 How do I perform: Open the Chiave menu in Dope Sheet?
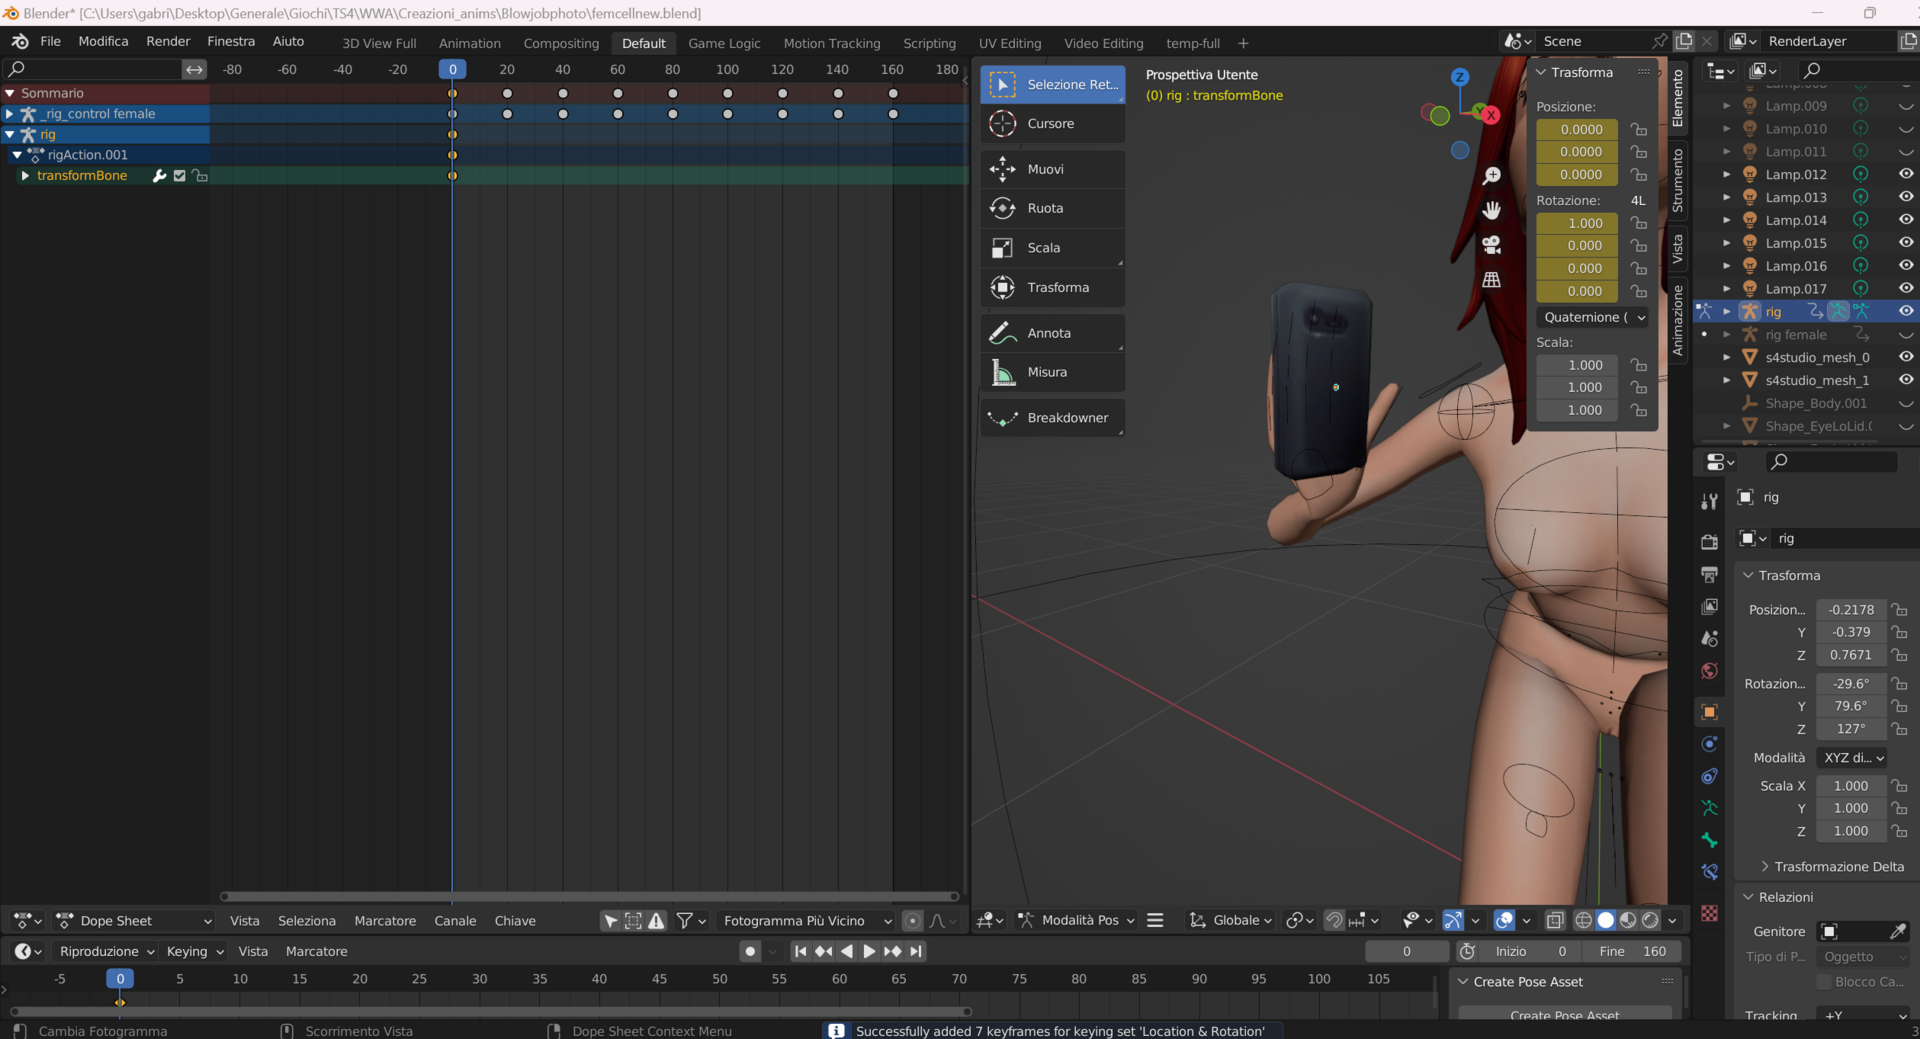515,921
